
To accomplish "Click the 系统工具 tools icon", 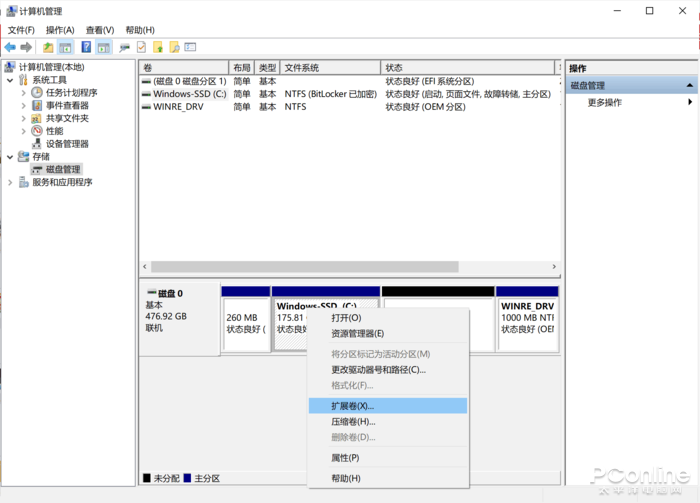I will [24, 80].
